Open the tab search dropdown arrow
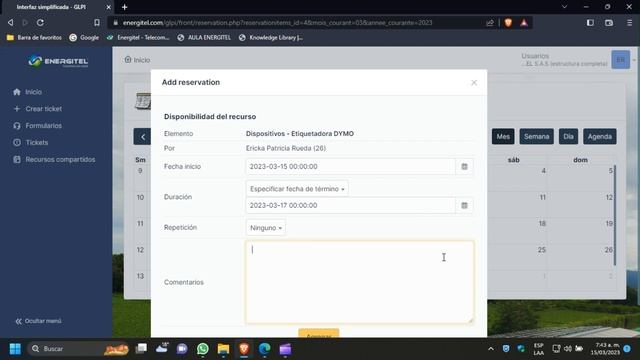Image resolution: width=640 pixels, height=360 pixels. pyautogui.click(x=564, y=7)
